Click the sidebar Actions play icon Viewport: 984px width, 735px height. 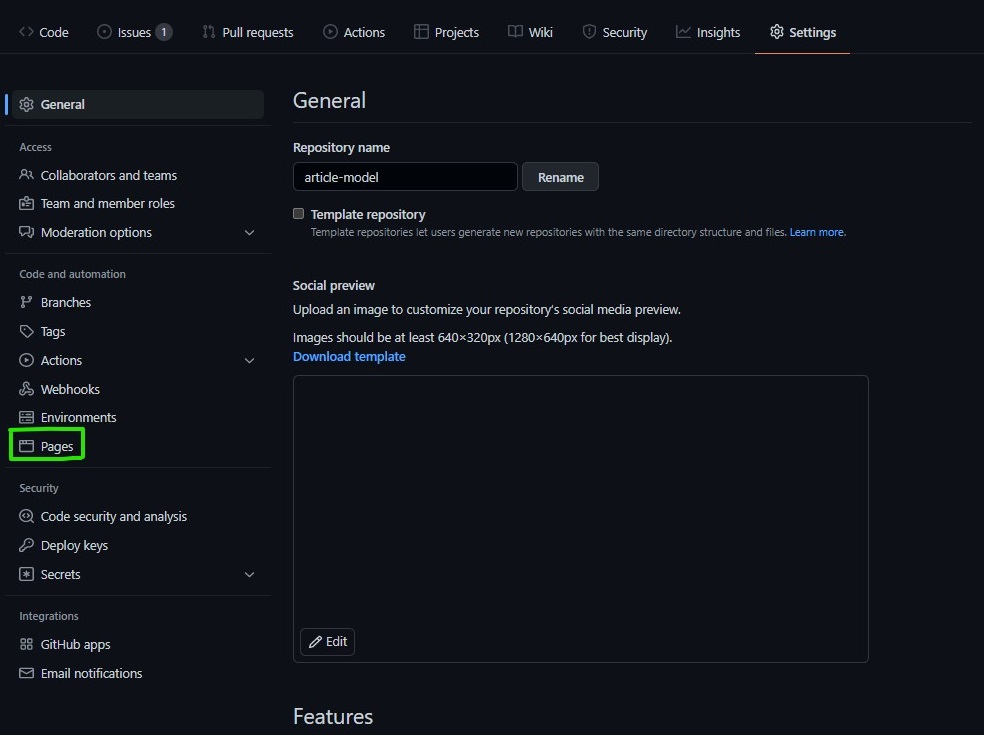(x=26, y=360)
